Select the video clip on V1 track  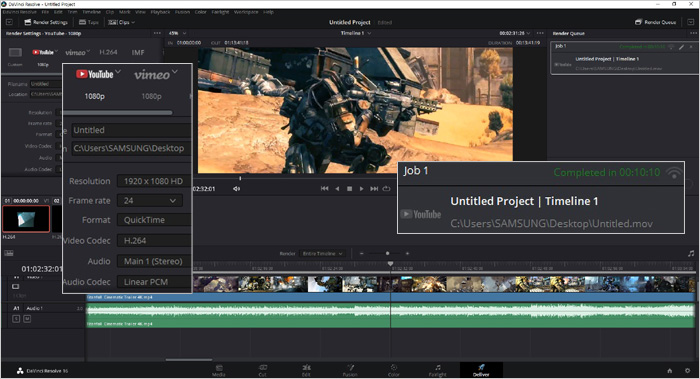390,288
